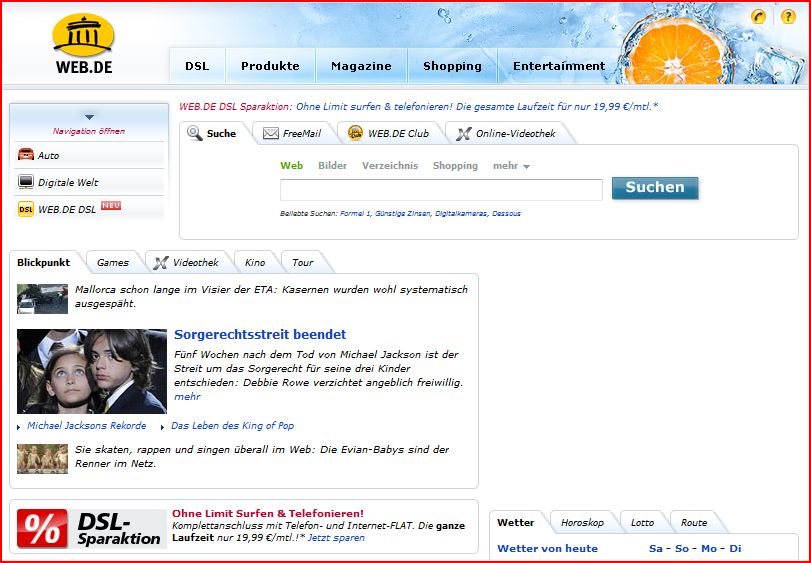Open the Produkte main menu
The height and width of the screenshot is (563, 811).
(x=270, y=66)
